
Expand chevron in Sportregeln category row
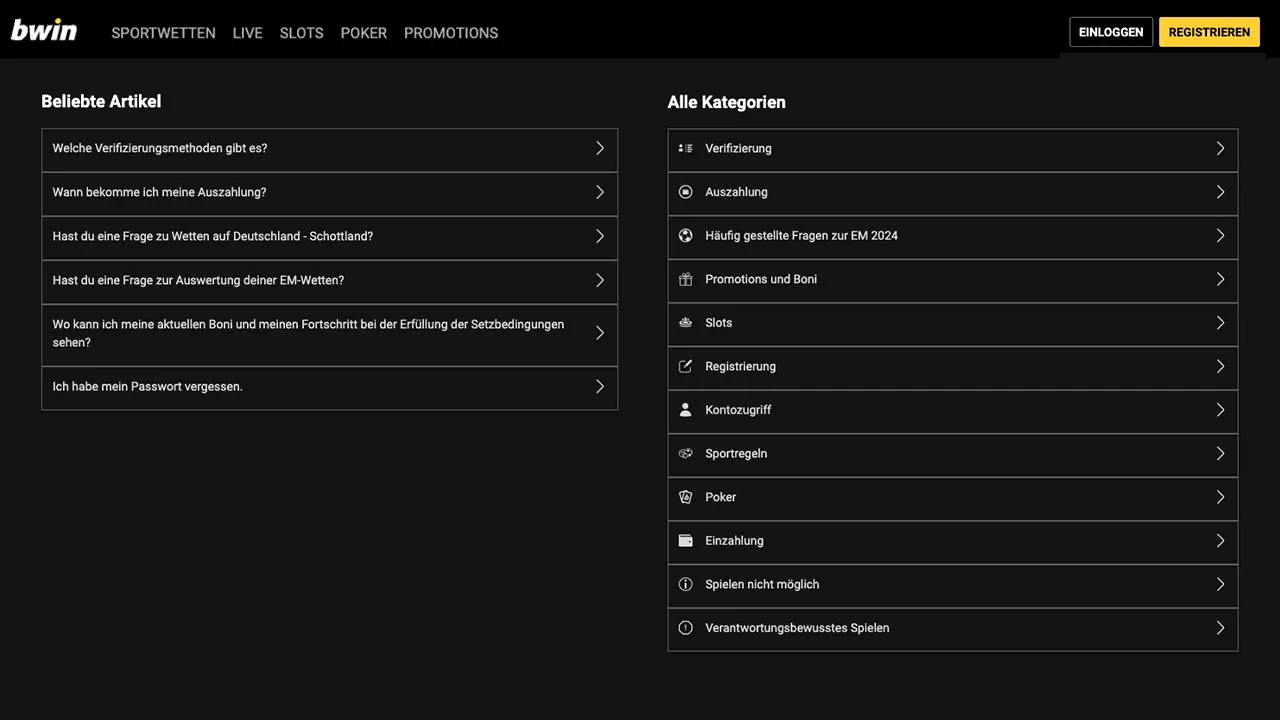click(x=1220, y=453)
